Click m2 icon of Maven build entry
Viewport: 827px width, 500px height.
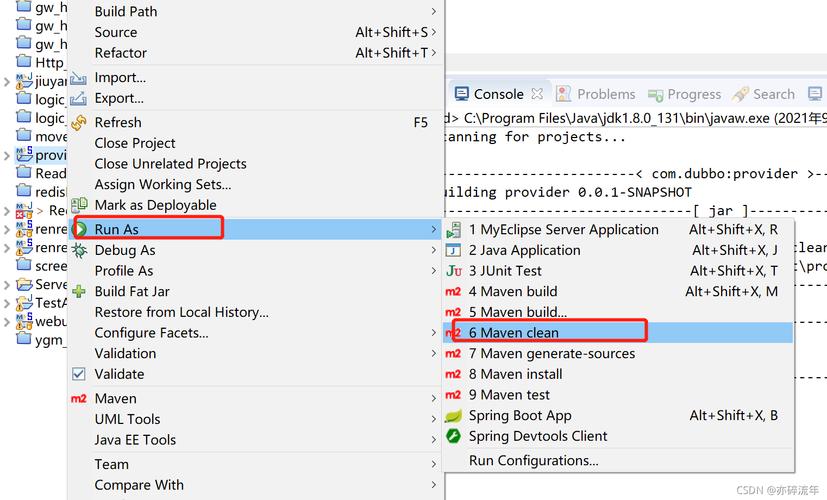453,292
